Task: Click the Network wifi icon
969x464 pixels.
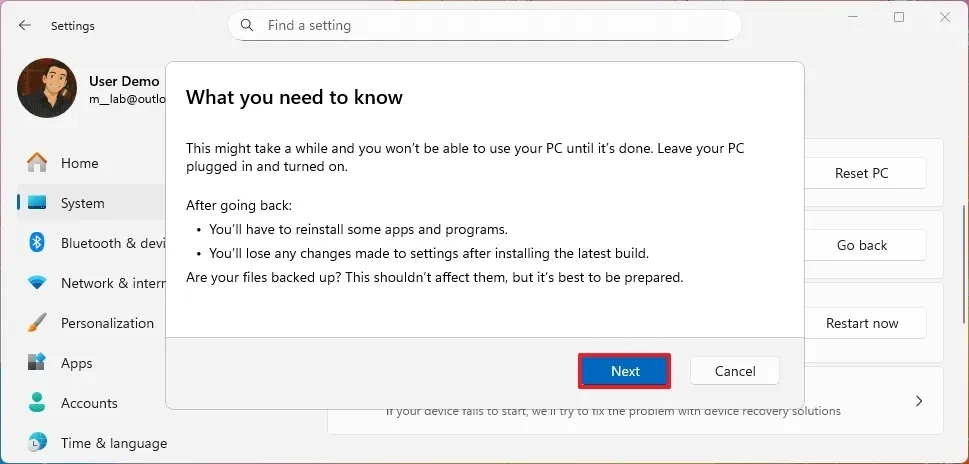Action: (x=37, y=283)
